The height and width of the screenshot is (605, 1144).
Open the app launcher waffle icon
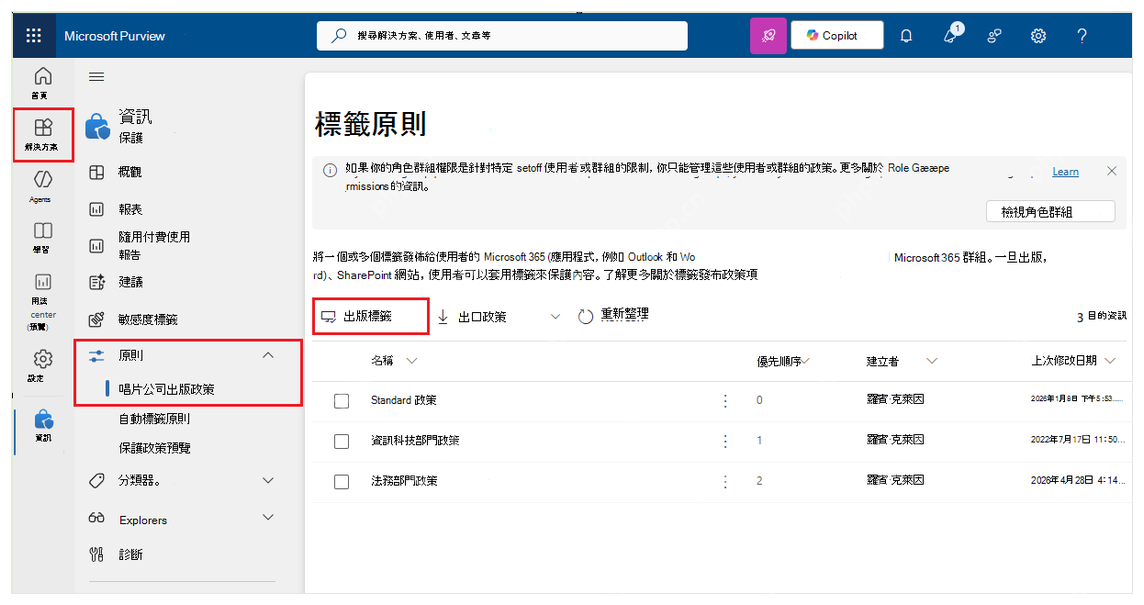[x=34, y=36]
